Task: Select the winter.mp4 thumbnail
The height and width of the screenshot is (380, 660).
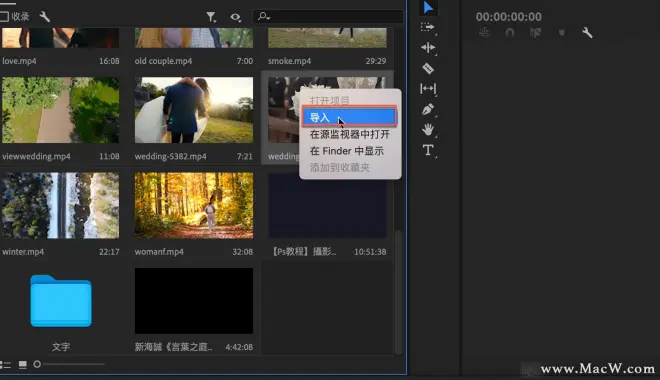Action: (60, 205)
